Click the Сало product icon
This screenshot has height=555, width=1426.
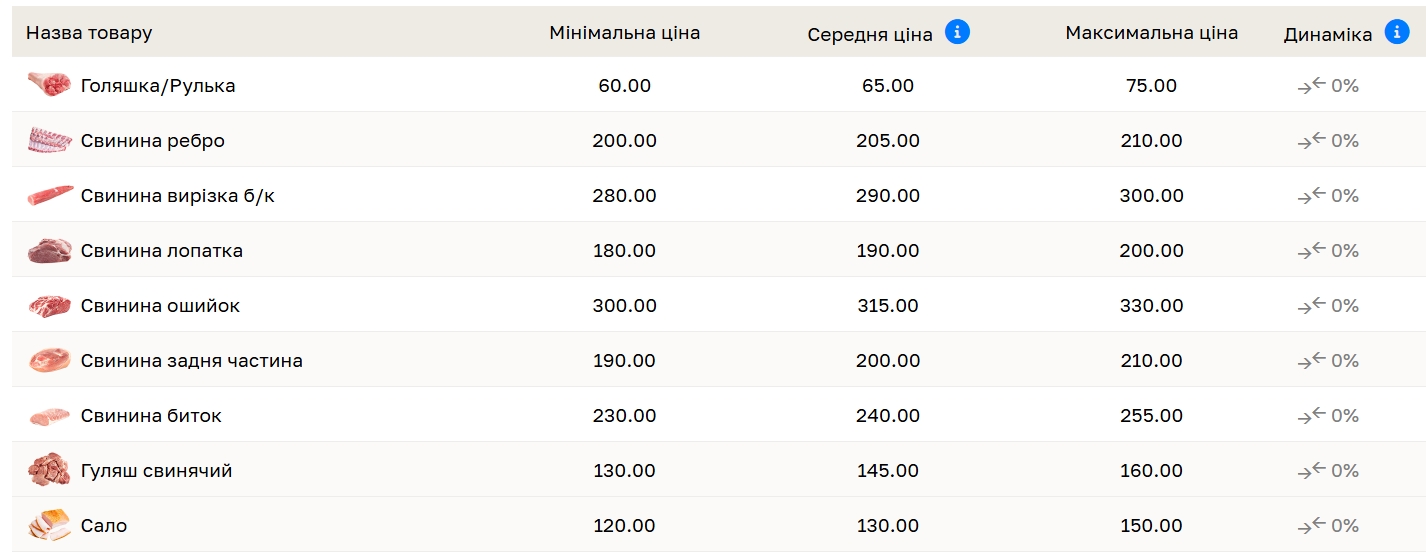(49, 525)
